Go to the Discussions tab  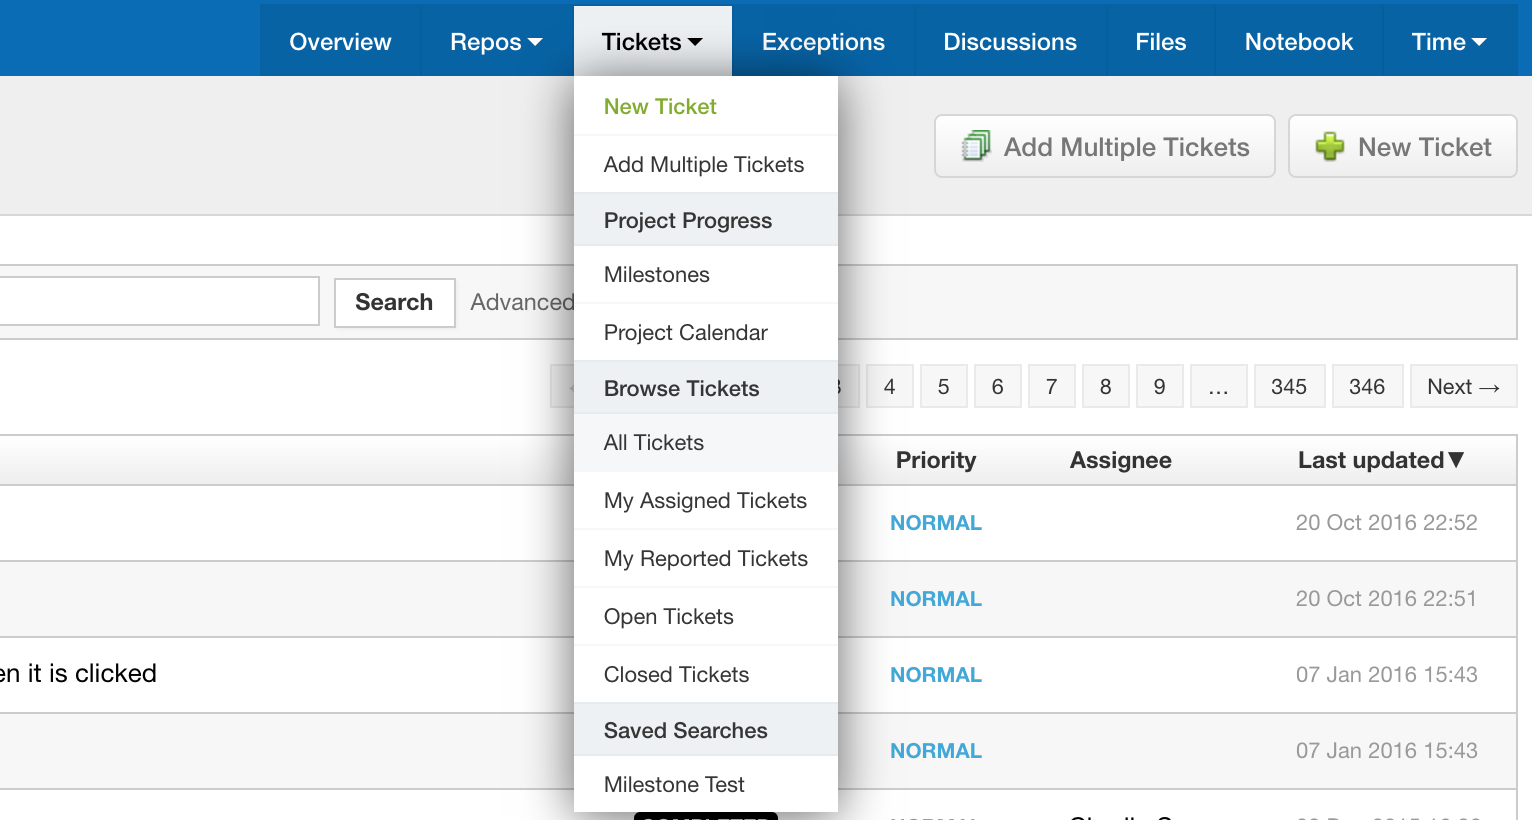(1010, 42)
